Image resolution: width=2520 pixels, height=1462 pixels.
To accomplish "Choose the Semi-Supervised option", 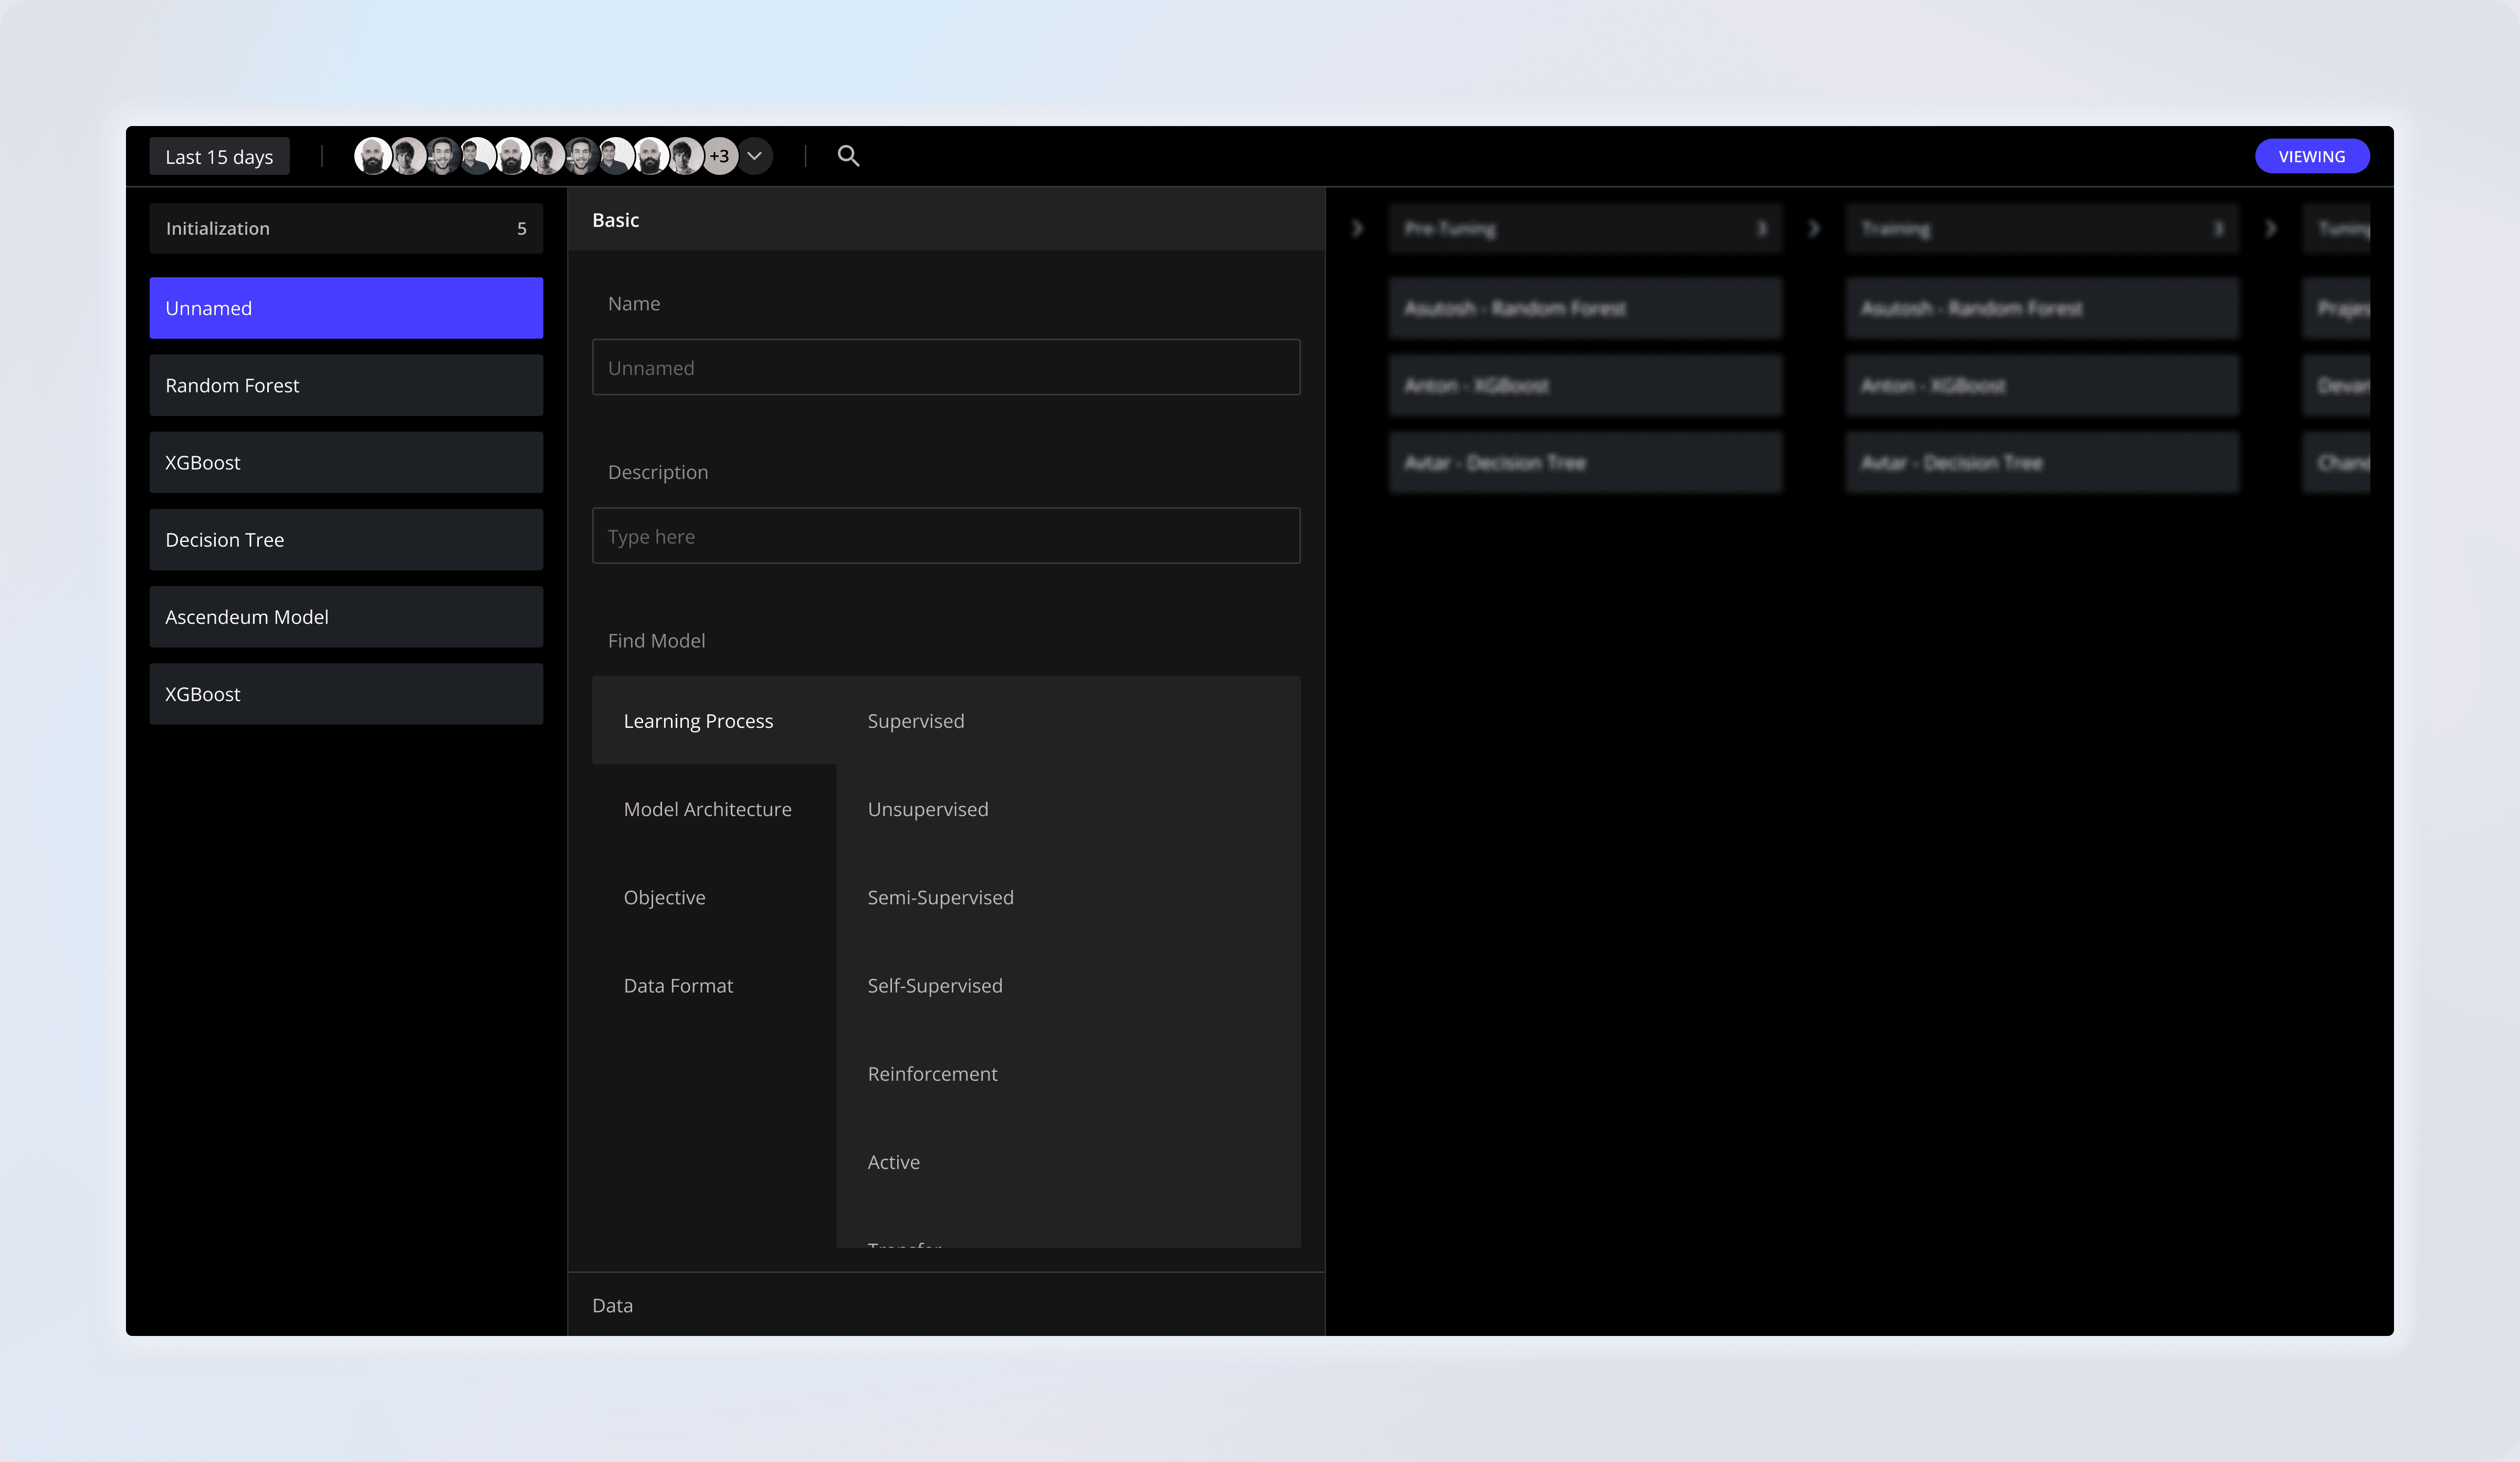I will (x=940, y=897).
